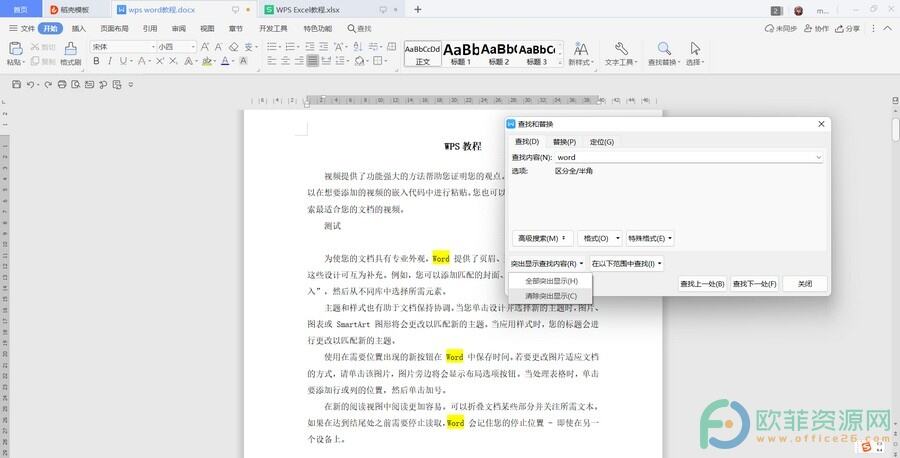Increase the font size
900x458 pixels.
point(205,47)
